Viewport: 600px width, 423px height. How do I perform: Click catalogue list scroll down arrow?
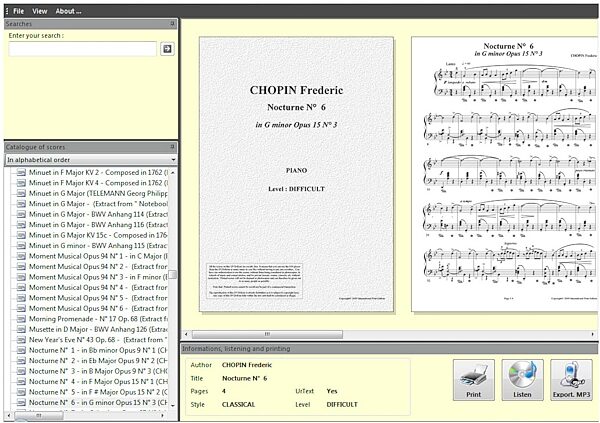173,405
